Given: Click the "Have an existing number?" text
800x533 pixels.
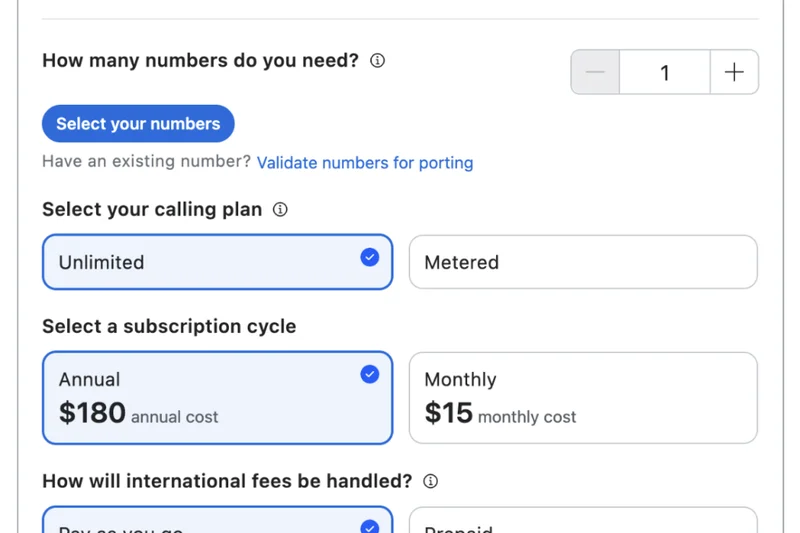Looking at the screenshot, I should [x=146, y=162].
